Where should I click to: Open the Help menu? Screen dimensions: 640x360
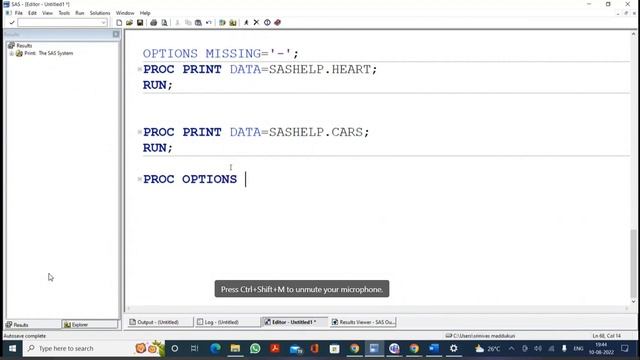click(145, 13)
